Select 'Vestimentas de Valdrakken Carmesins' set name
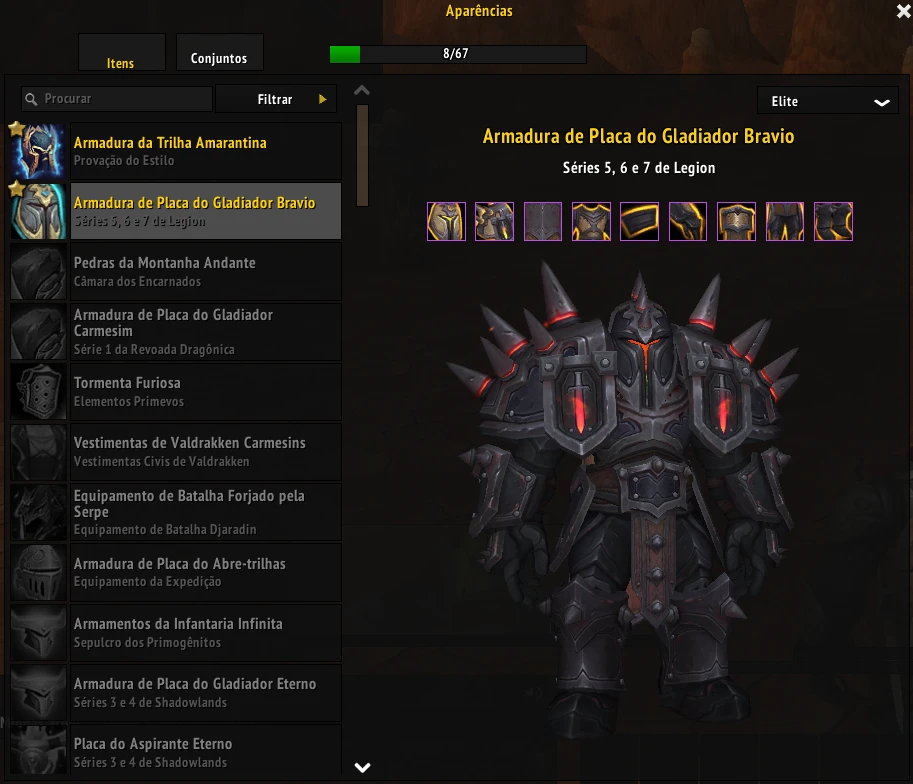 pos(190,443)
